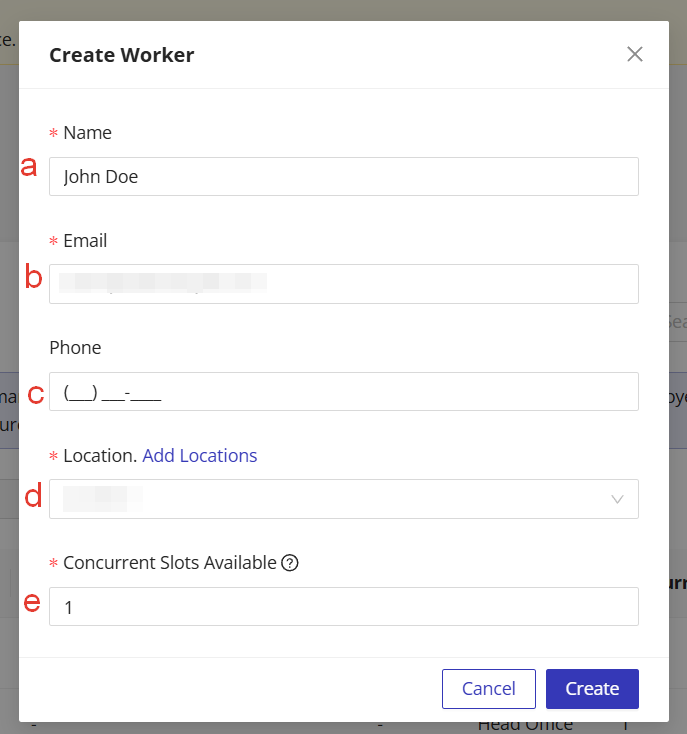
Task: Focus the Name field containing John Doe
Action: pyautogui.click(x=343, y=177)
